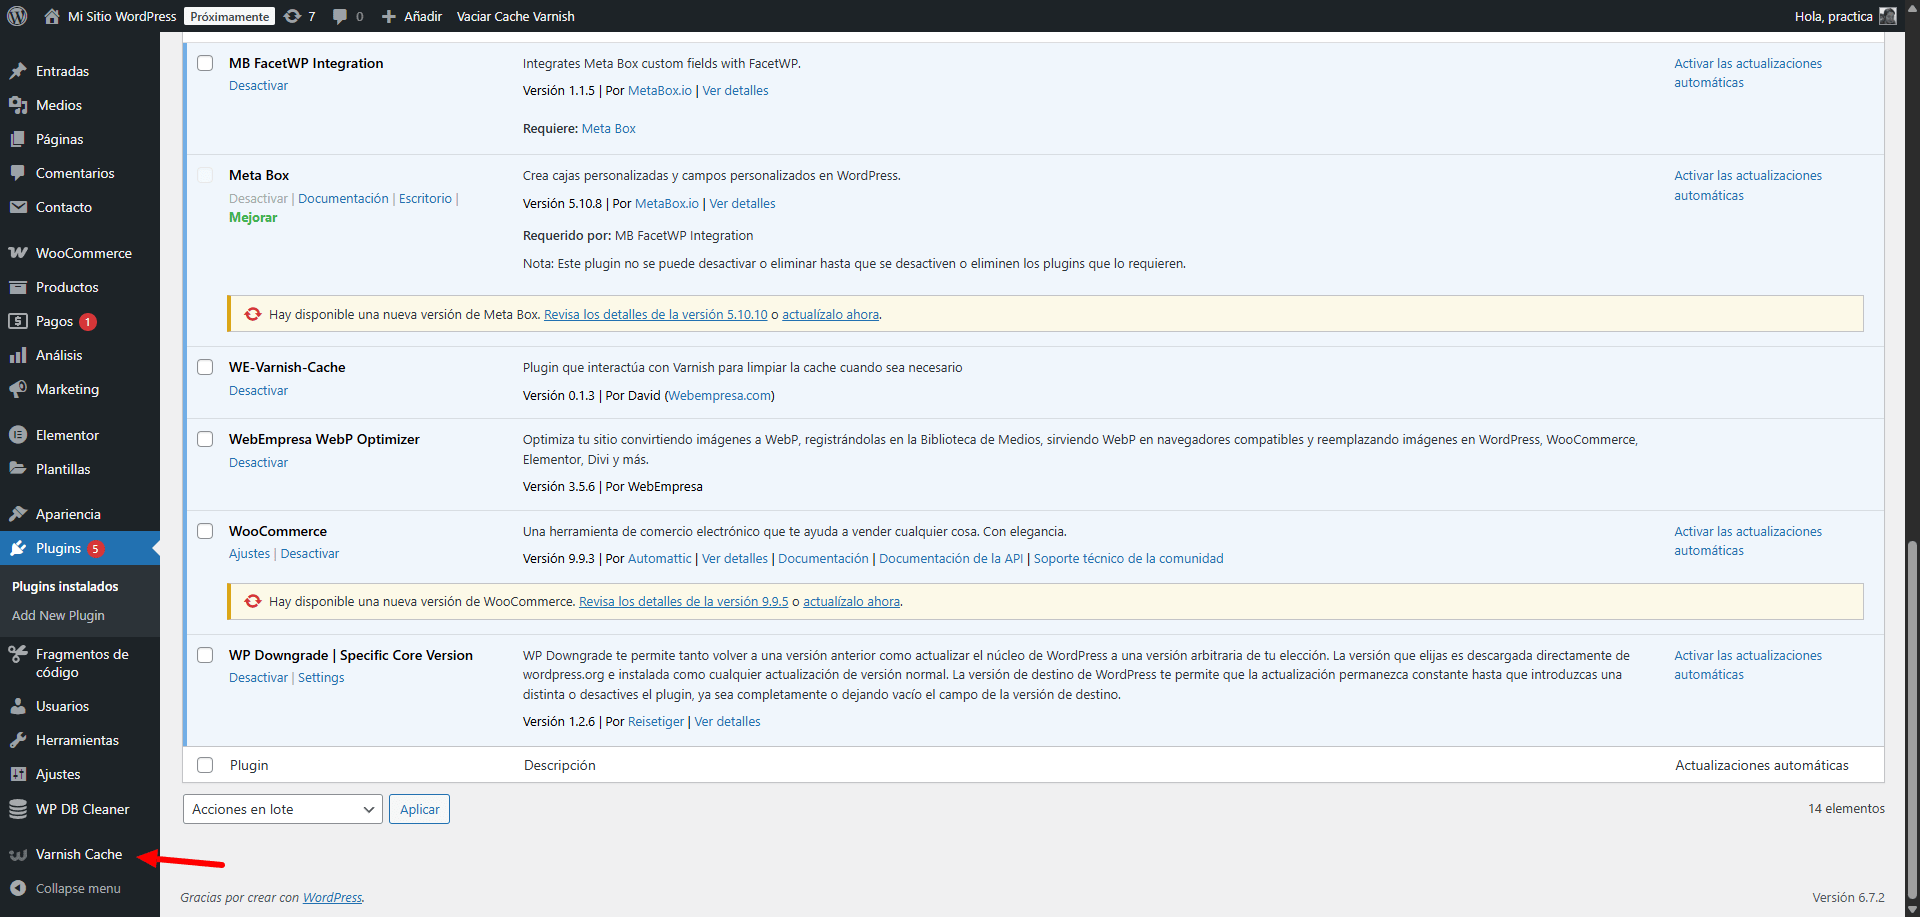Click the WordPress logo icon in the admin bar

pos(17,16)
